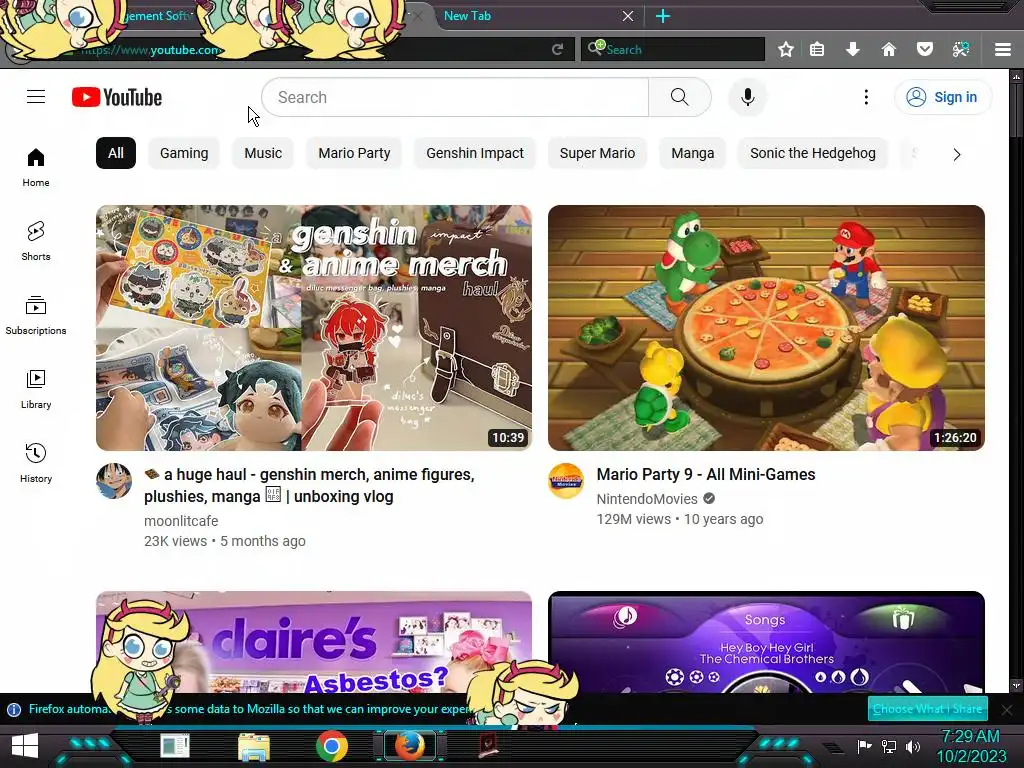
Task: Click the moonlitcafe channel avatar
Action: tap(114, 481)
